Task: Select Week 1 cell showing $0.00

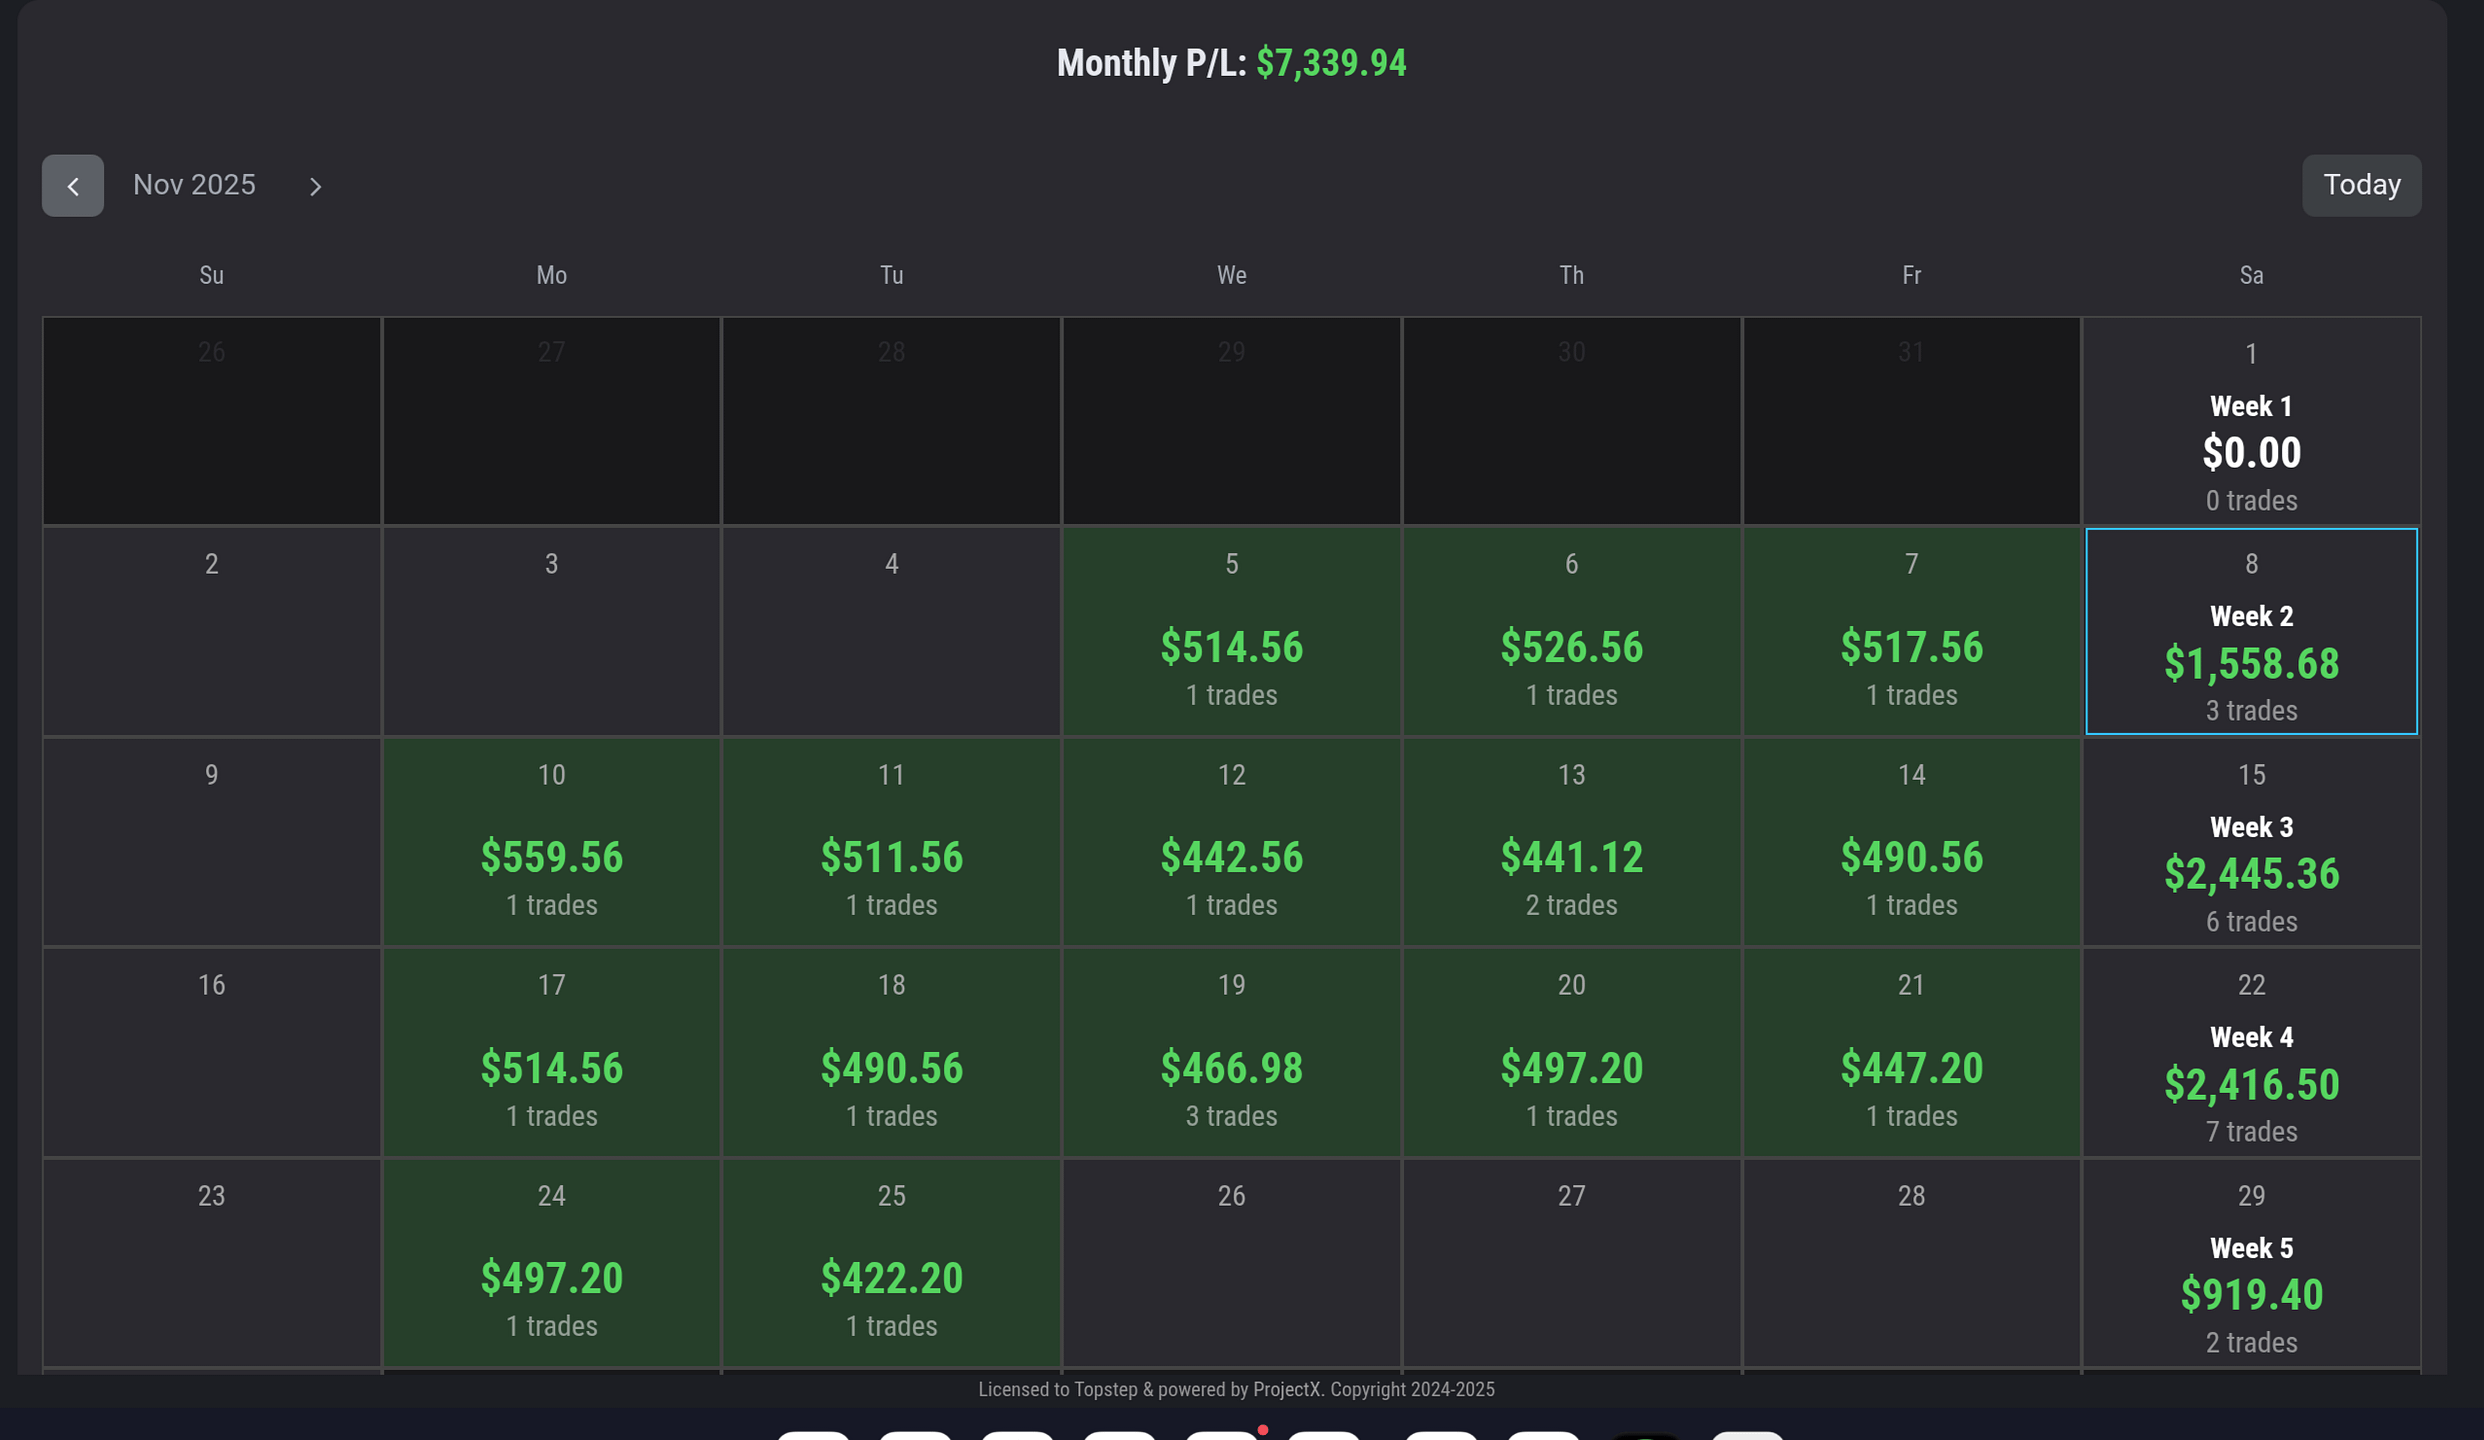Action: click(2251, 421)
